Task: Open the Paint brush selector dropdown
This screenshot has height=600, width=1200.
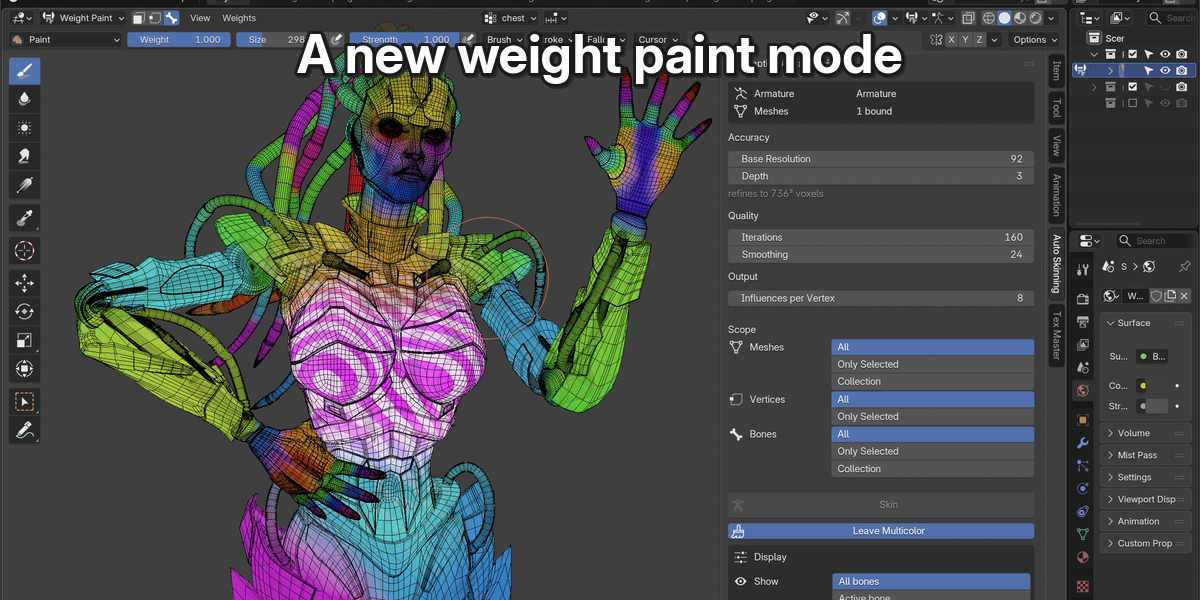Action: point(65,40)
